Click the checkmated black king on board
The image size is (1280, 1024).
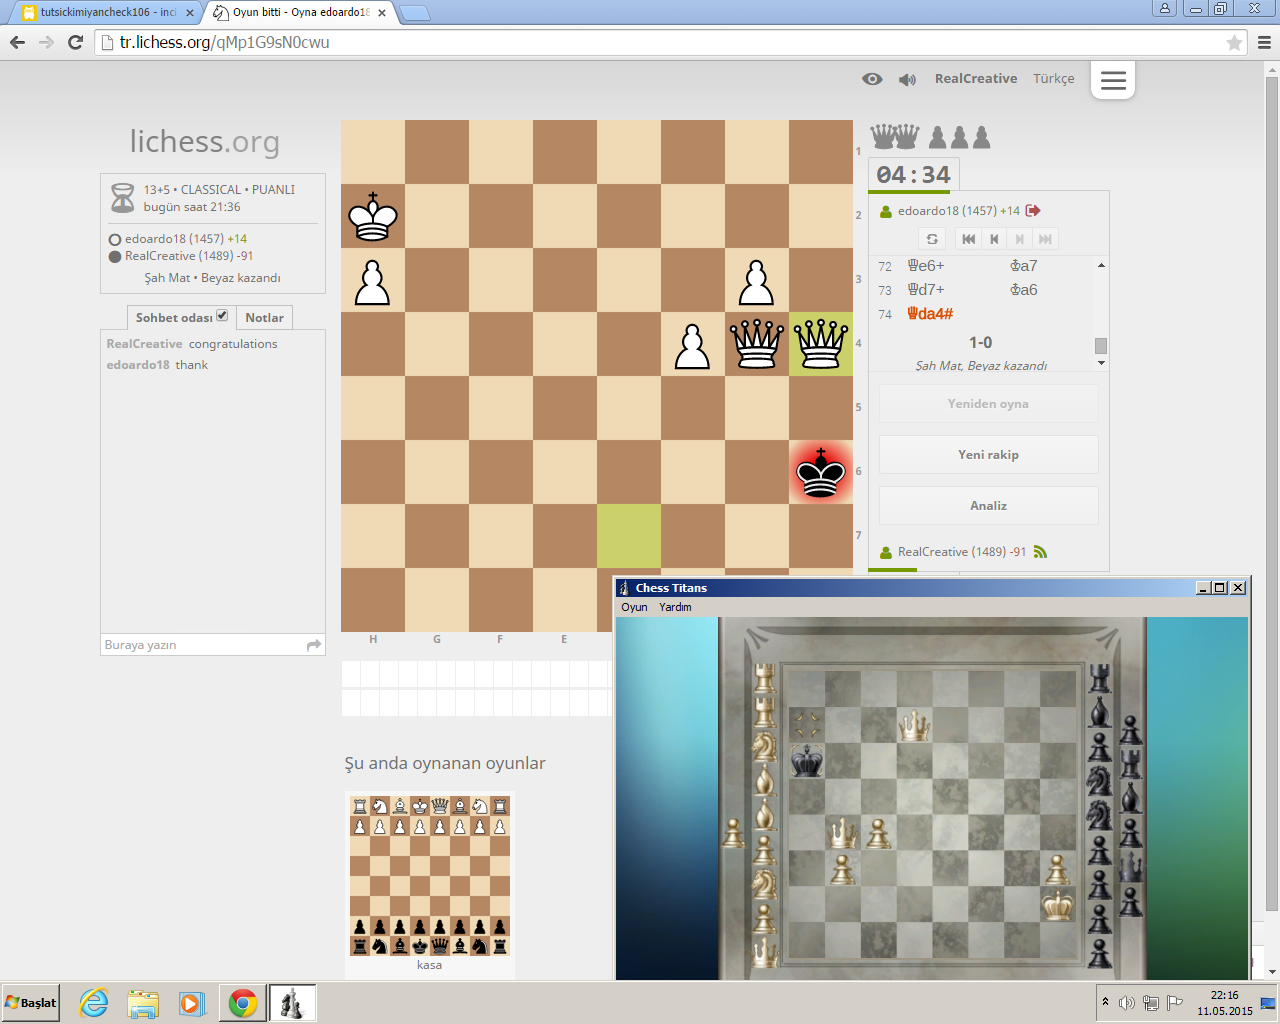click(x=821, y=472)
